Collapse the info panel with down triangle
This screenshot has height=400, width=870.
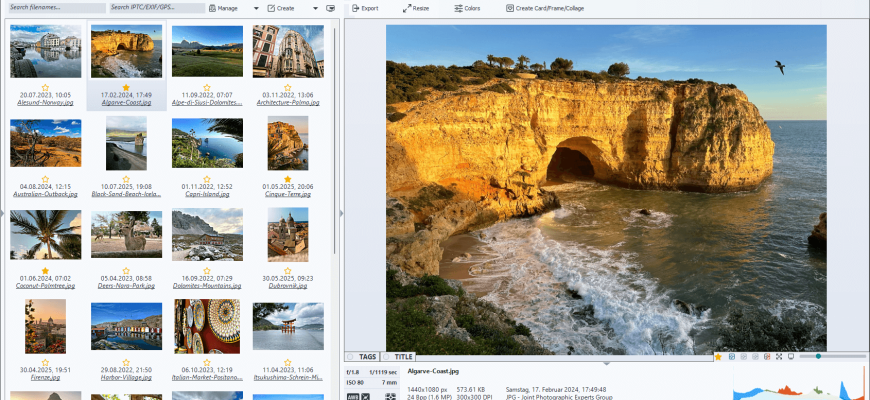point(607,363)
